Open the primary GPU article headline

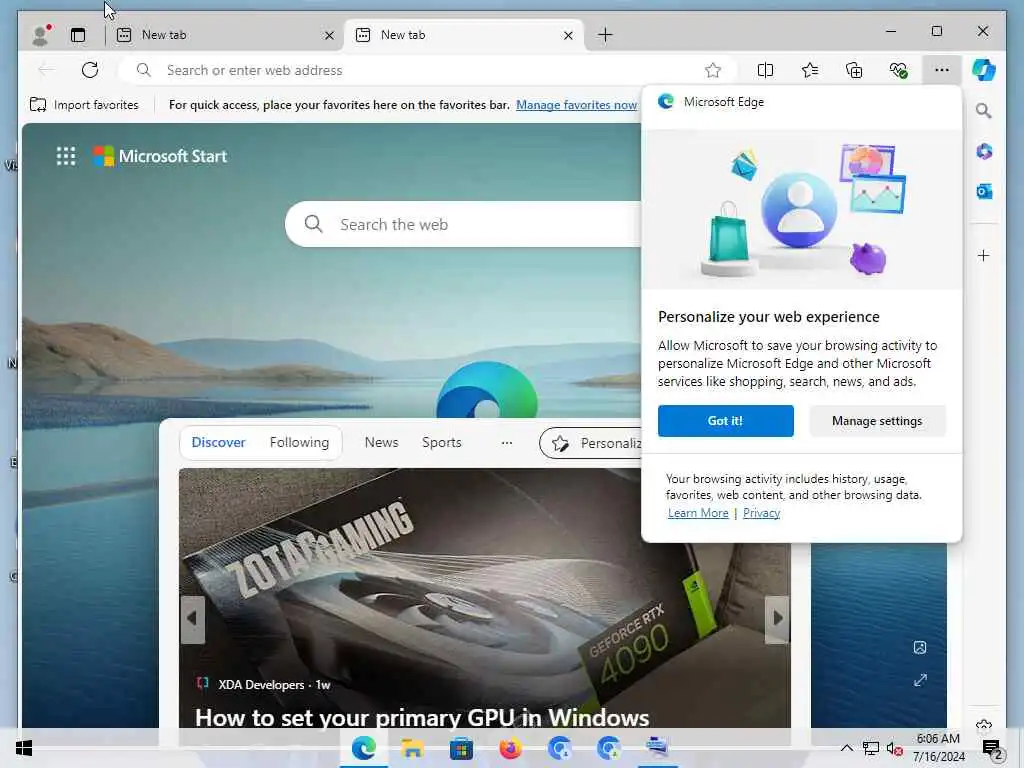click(422, 717)
